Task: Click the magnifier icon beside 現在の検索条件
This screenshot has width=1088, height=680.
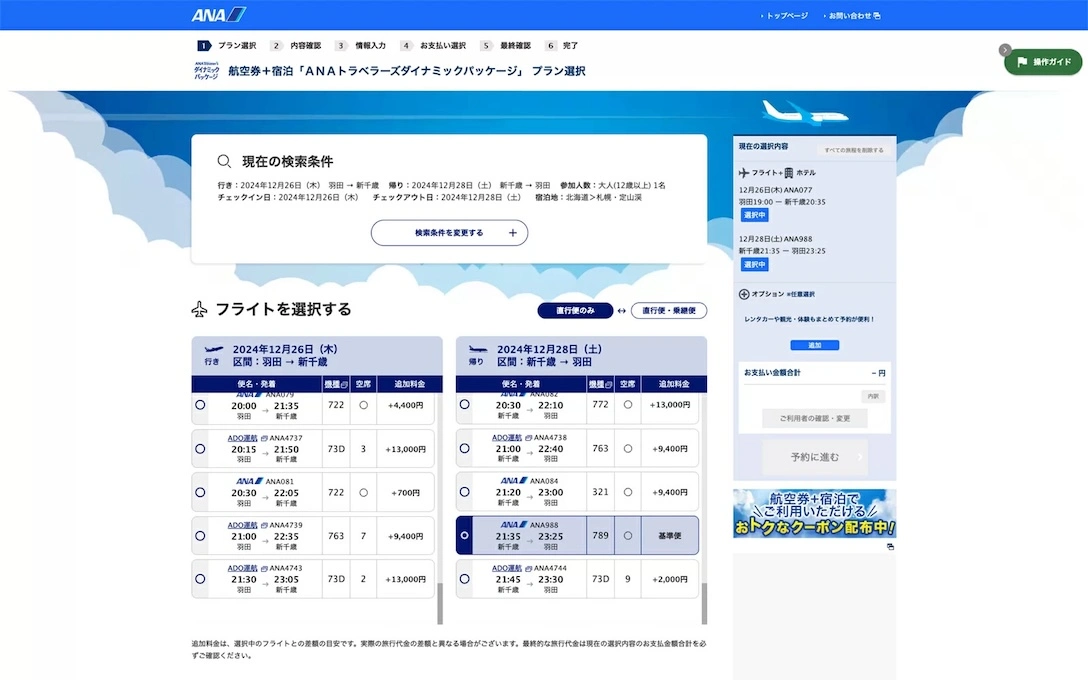Action: point(224,162)
